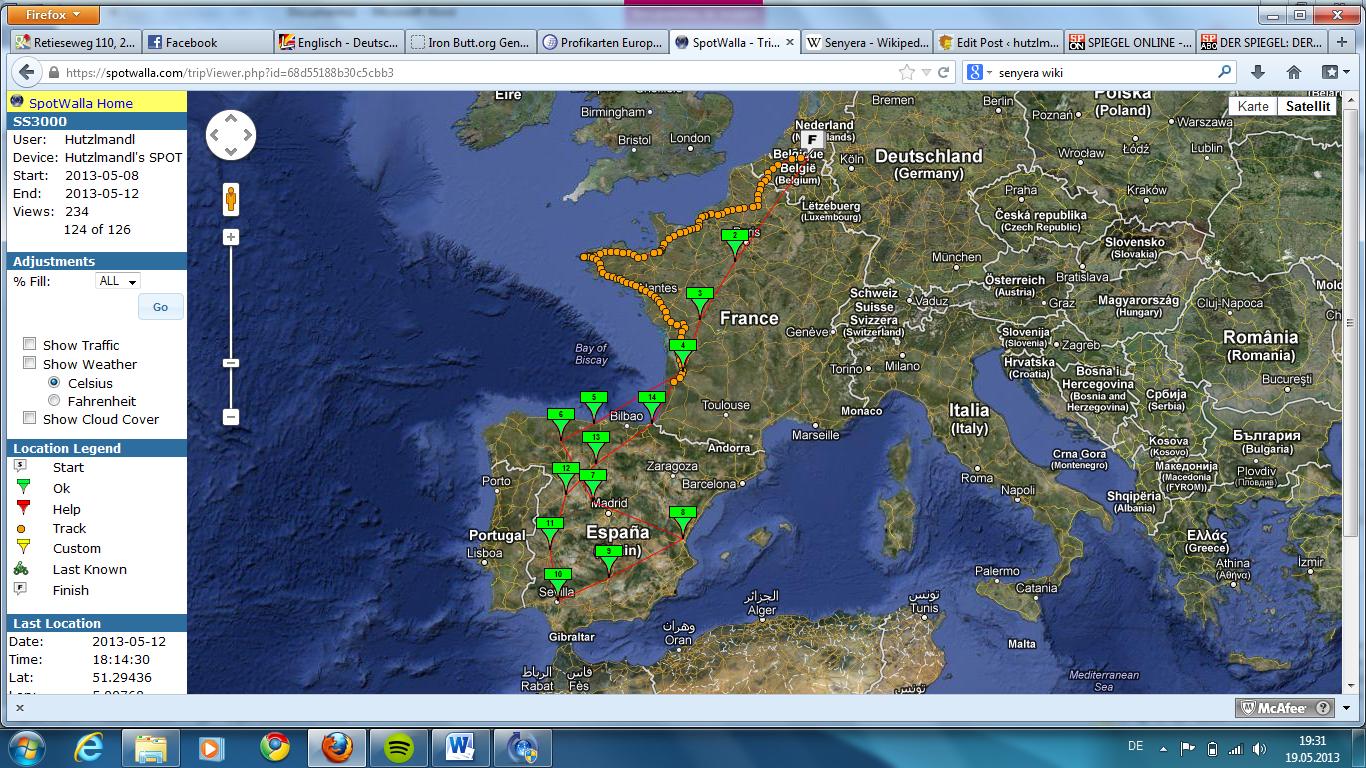Open the search engine selector dropdown
This screenshot has height=768, width=1366.
tap(979, 72)
